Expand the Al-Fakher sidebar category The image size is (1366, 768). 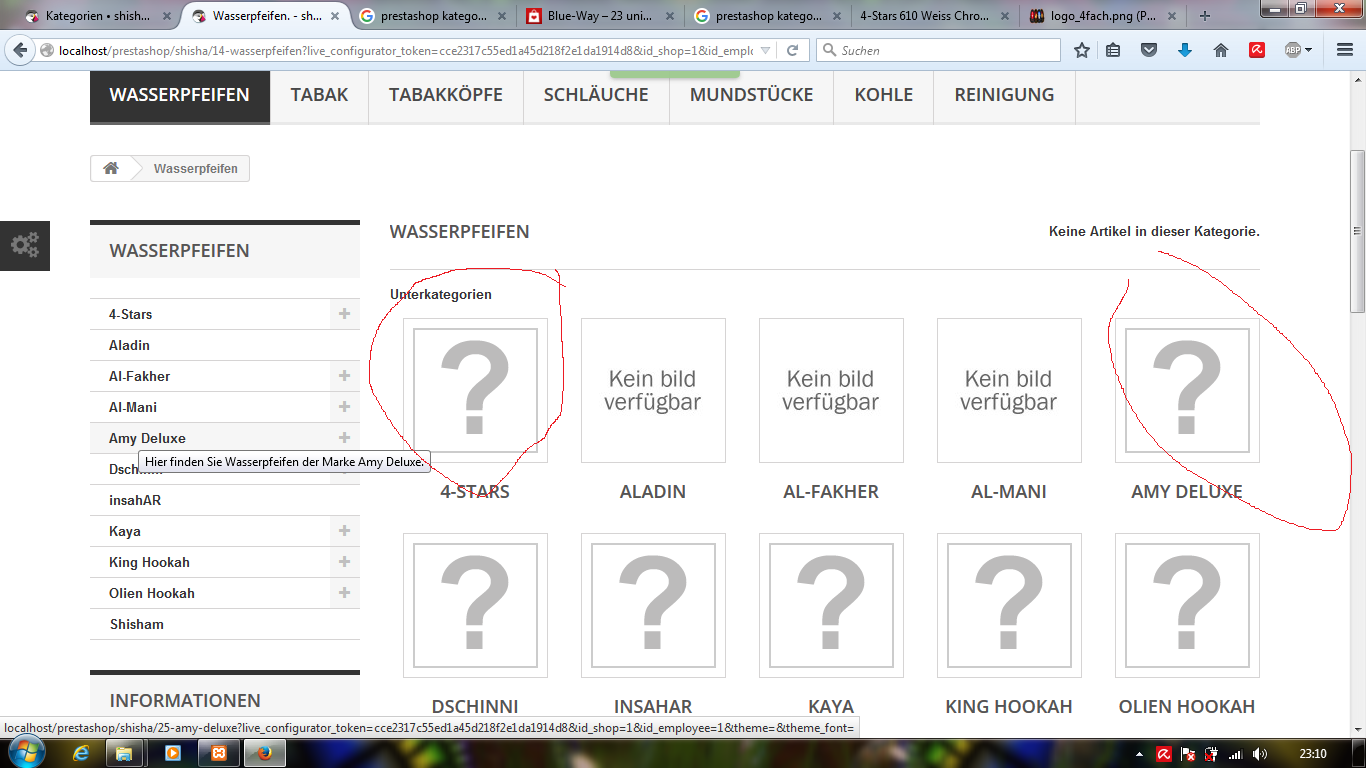(344, 376)
